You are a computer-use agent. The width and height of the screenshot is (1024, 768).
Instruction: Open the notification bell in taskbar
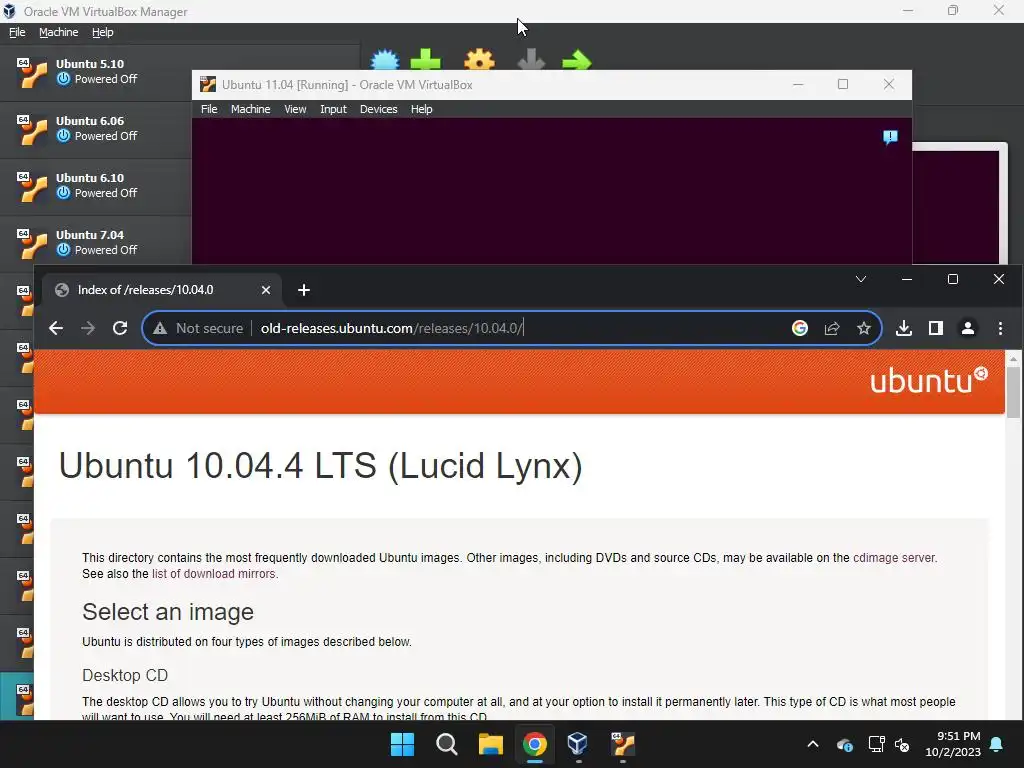(997, 744)
